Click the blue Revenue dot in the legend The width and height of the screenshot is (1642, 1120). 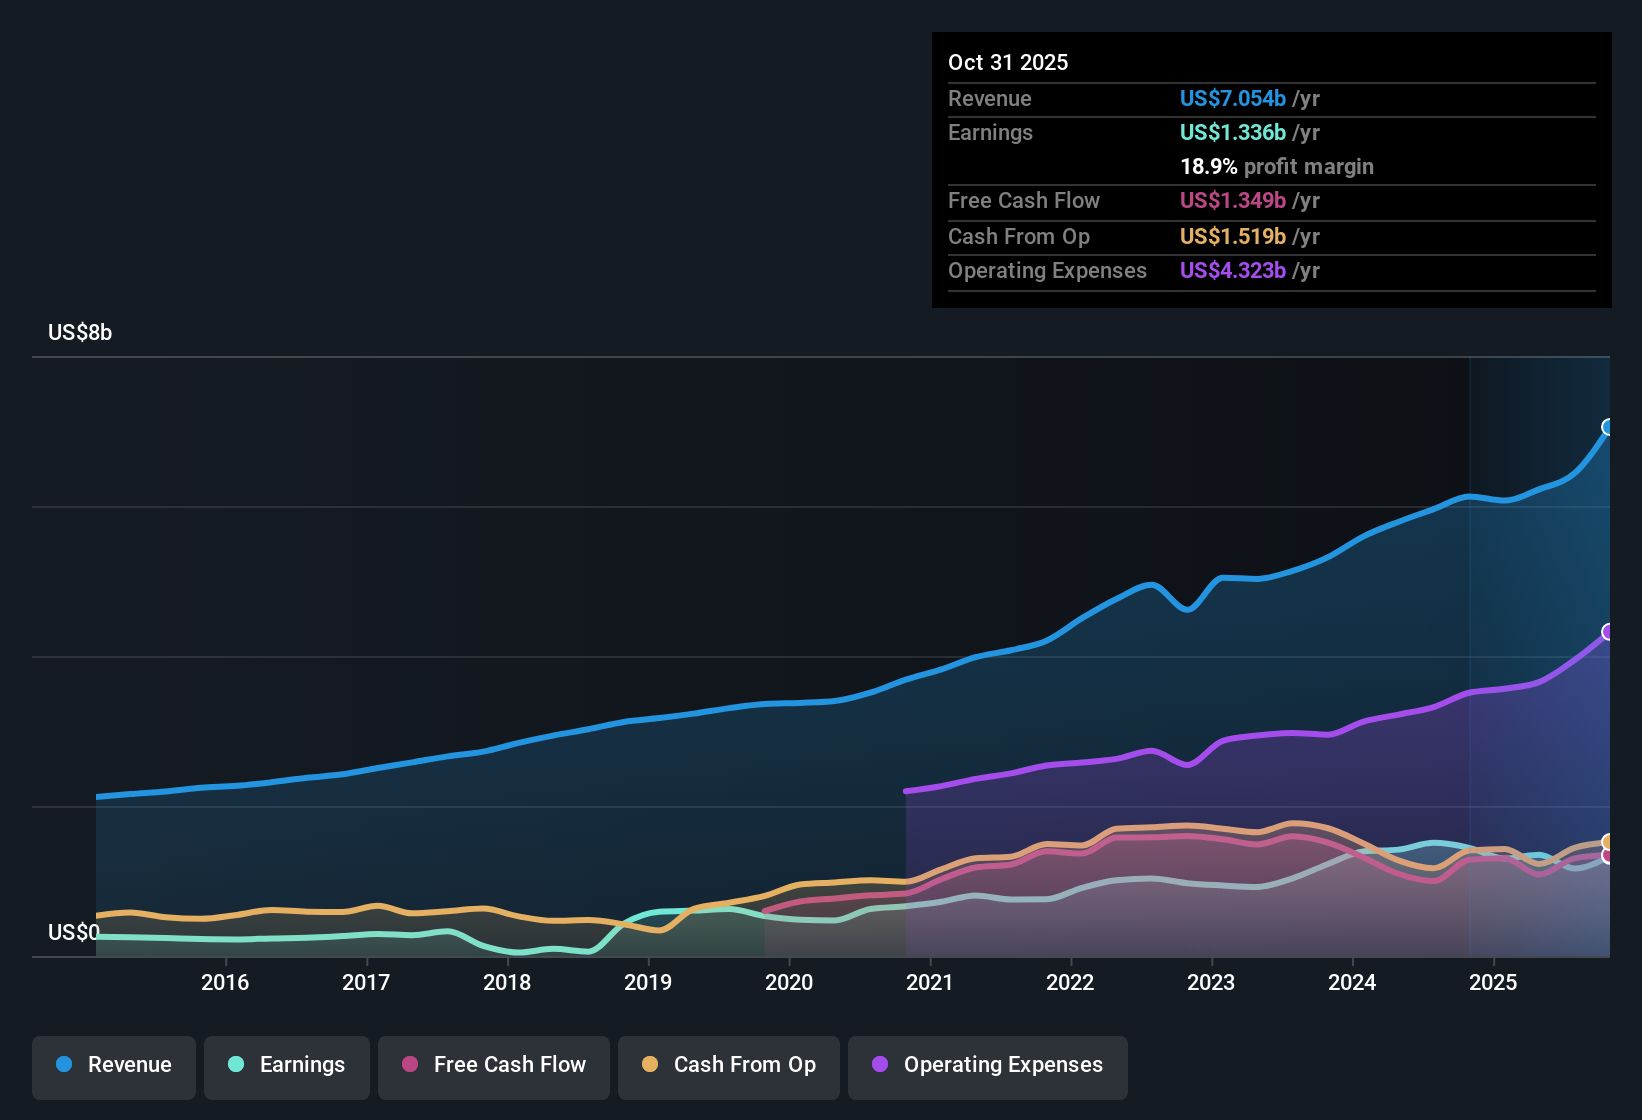point(63,1065)
